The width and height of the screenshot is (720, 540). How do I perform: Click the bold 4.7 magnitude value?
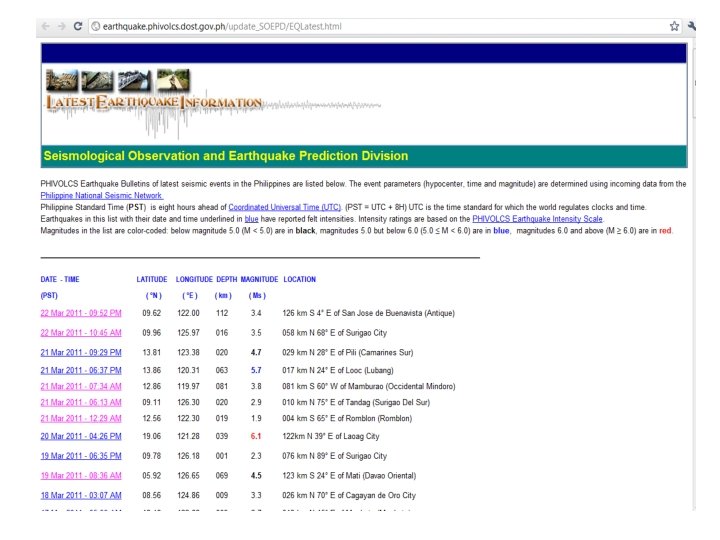click(x=256, y=353)
